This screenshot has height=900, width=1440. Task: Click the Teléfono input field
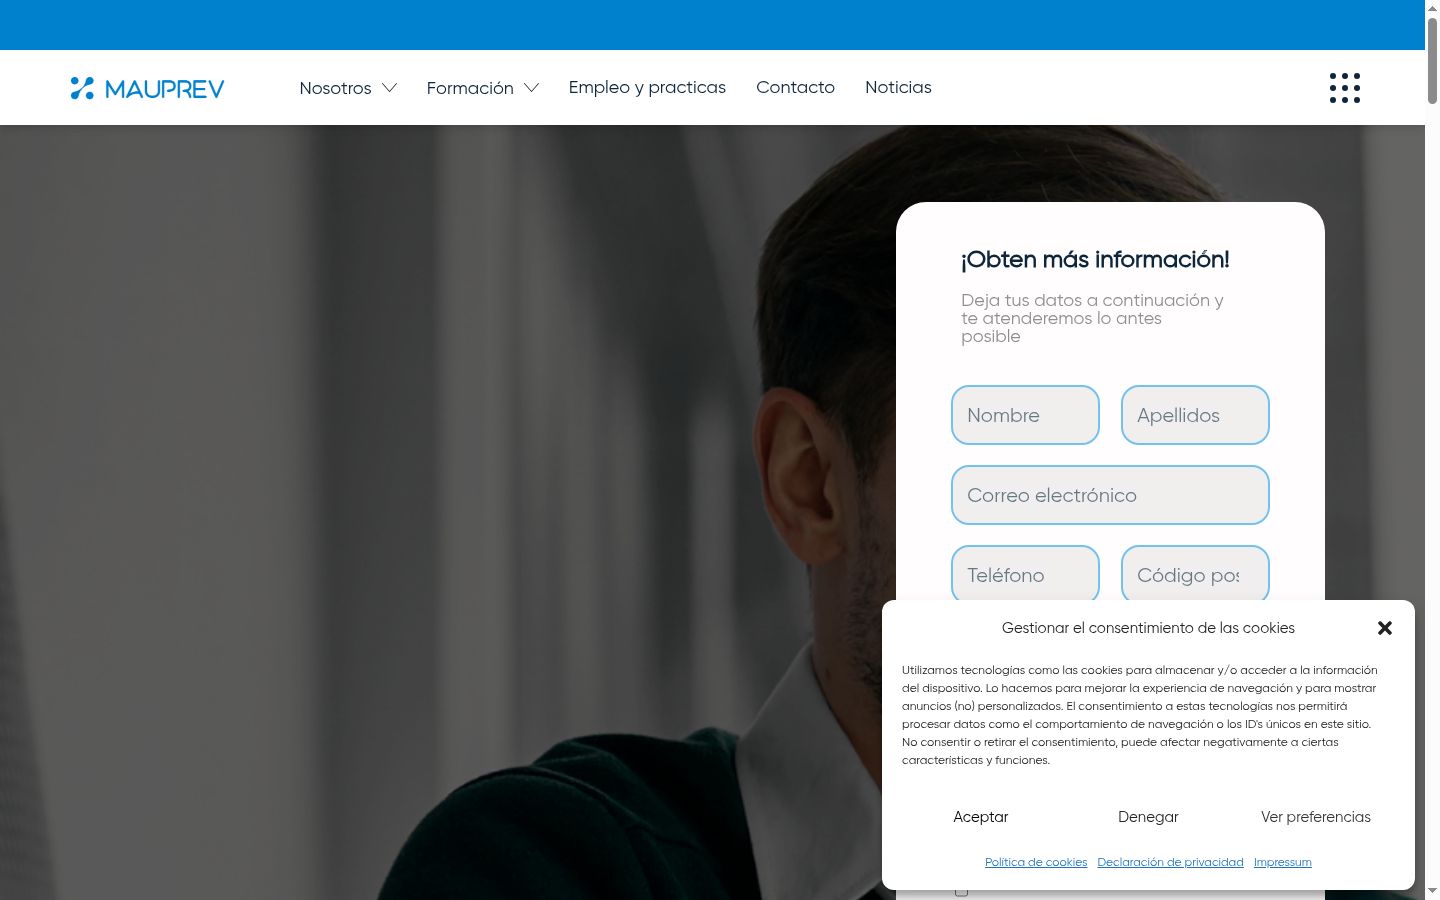click(1025, 573)
